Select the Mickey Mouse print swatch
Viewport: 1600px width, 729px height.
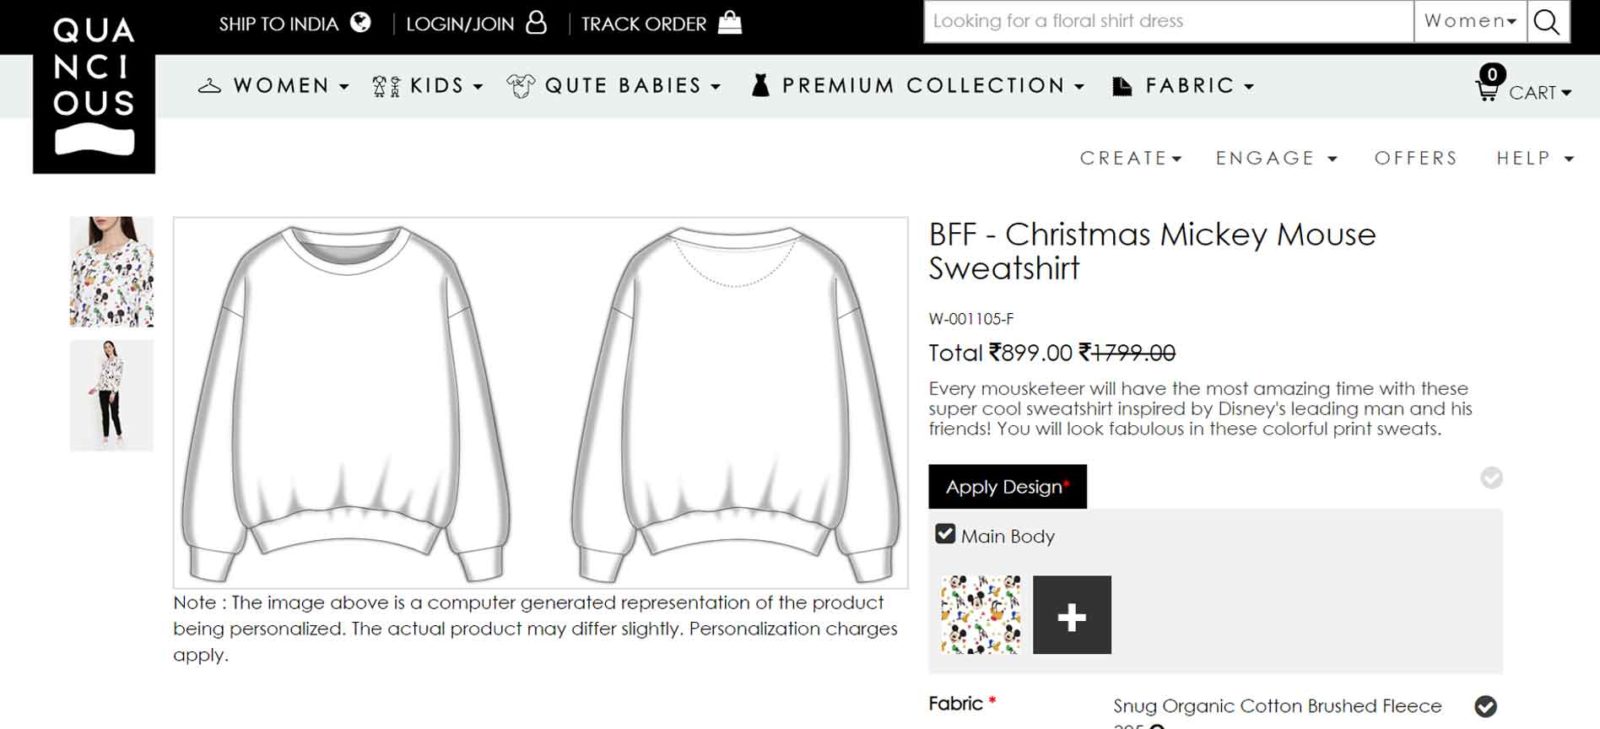(x=981, y=615)
